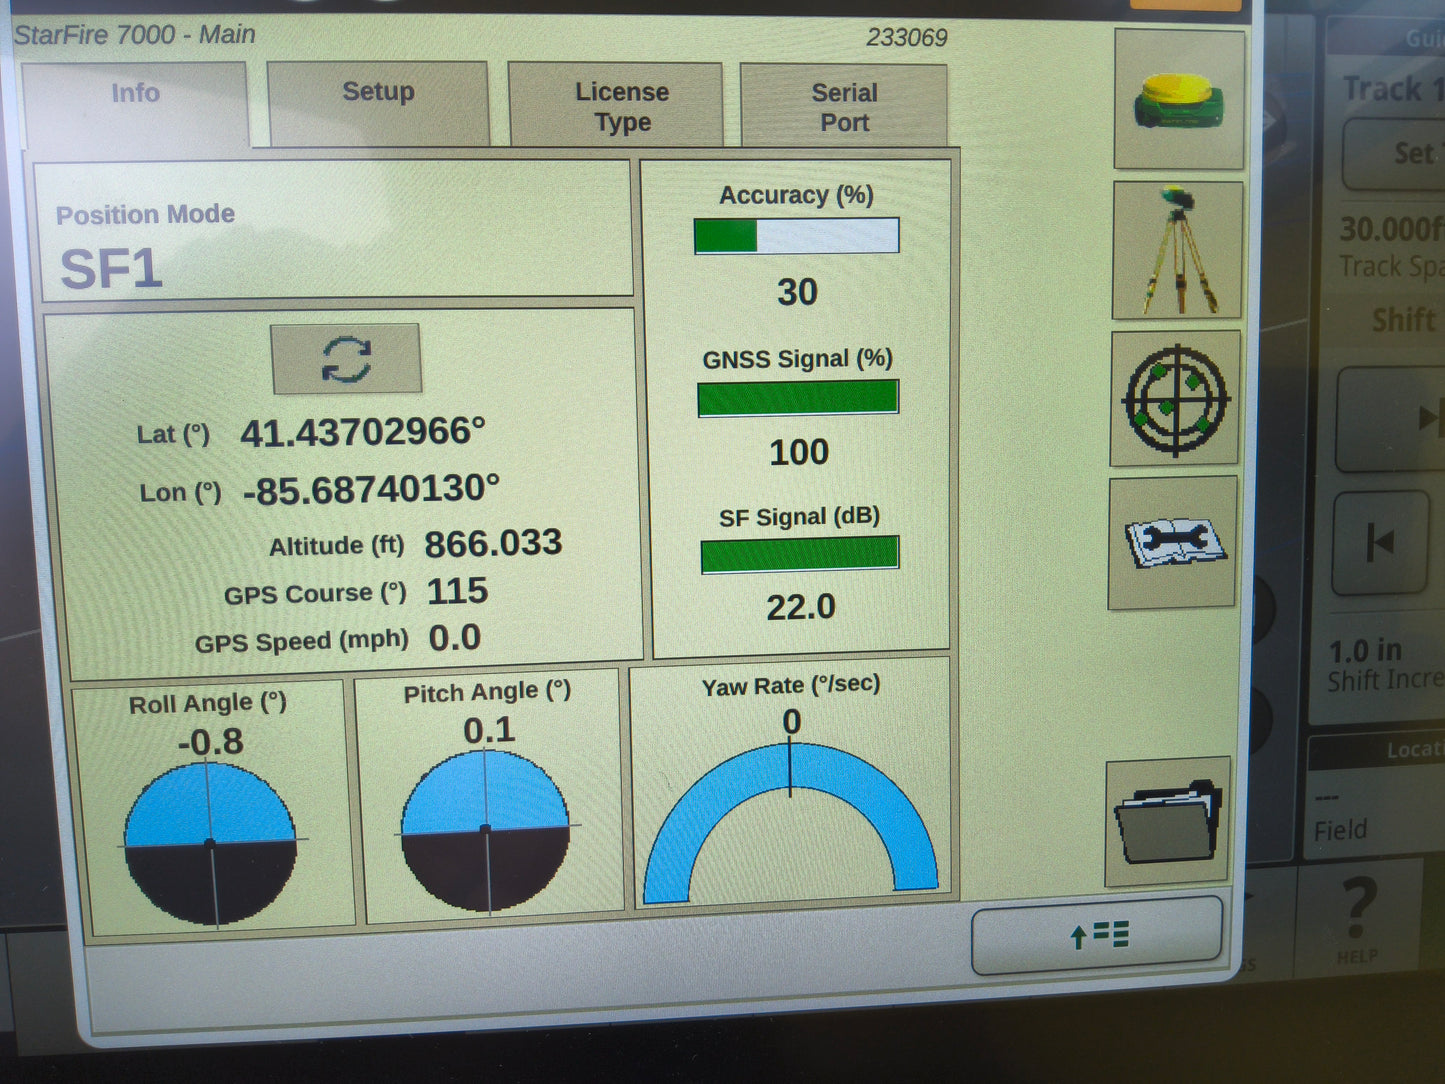Screen dimensions: 1445x1084
Task: Switch to the Setup tab
Action: tap(378, 103)
